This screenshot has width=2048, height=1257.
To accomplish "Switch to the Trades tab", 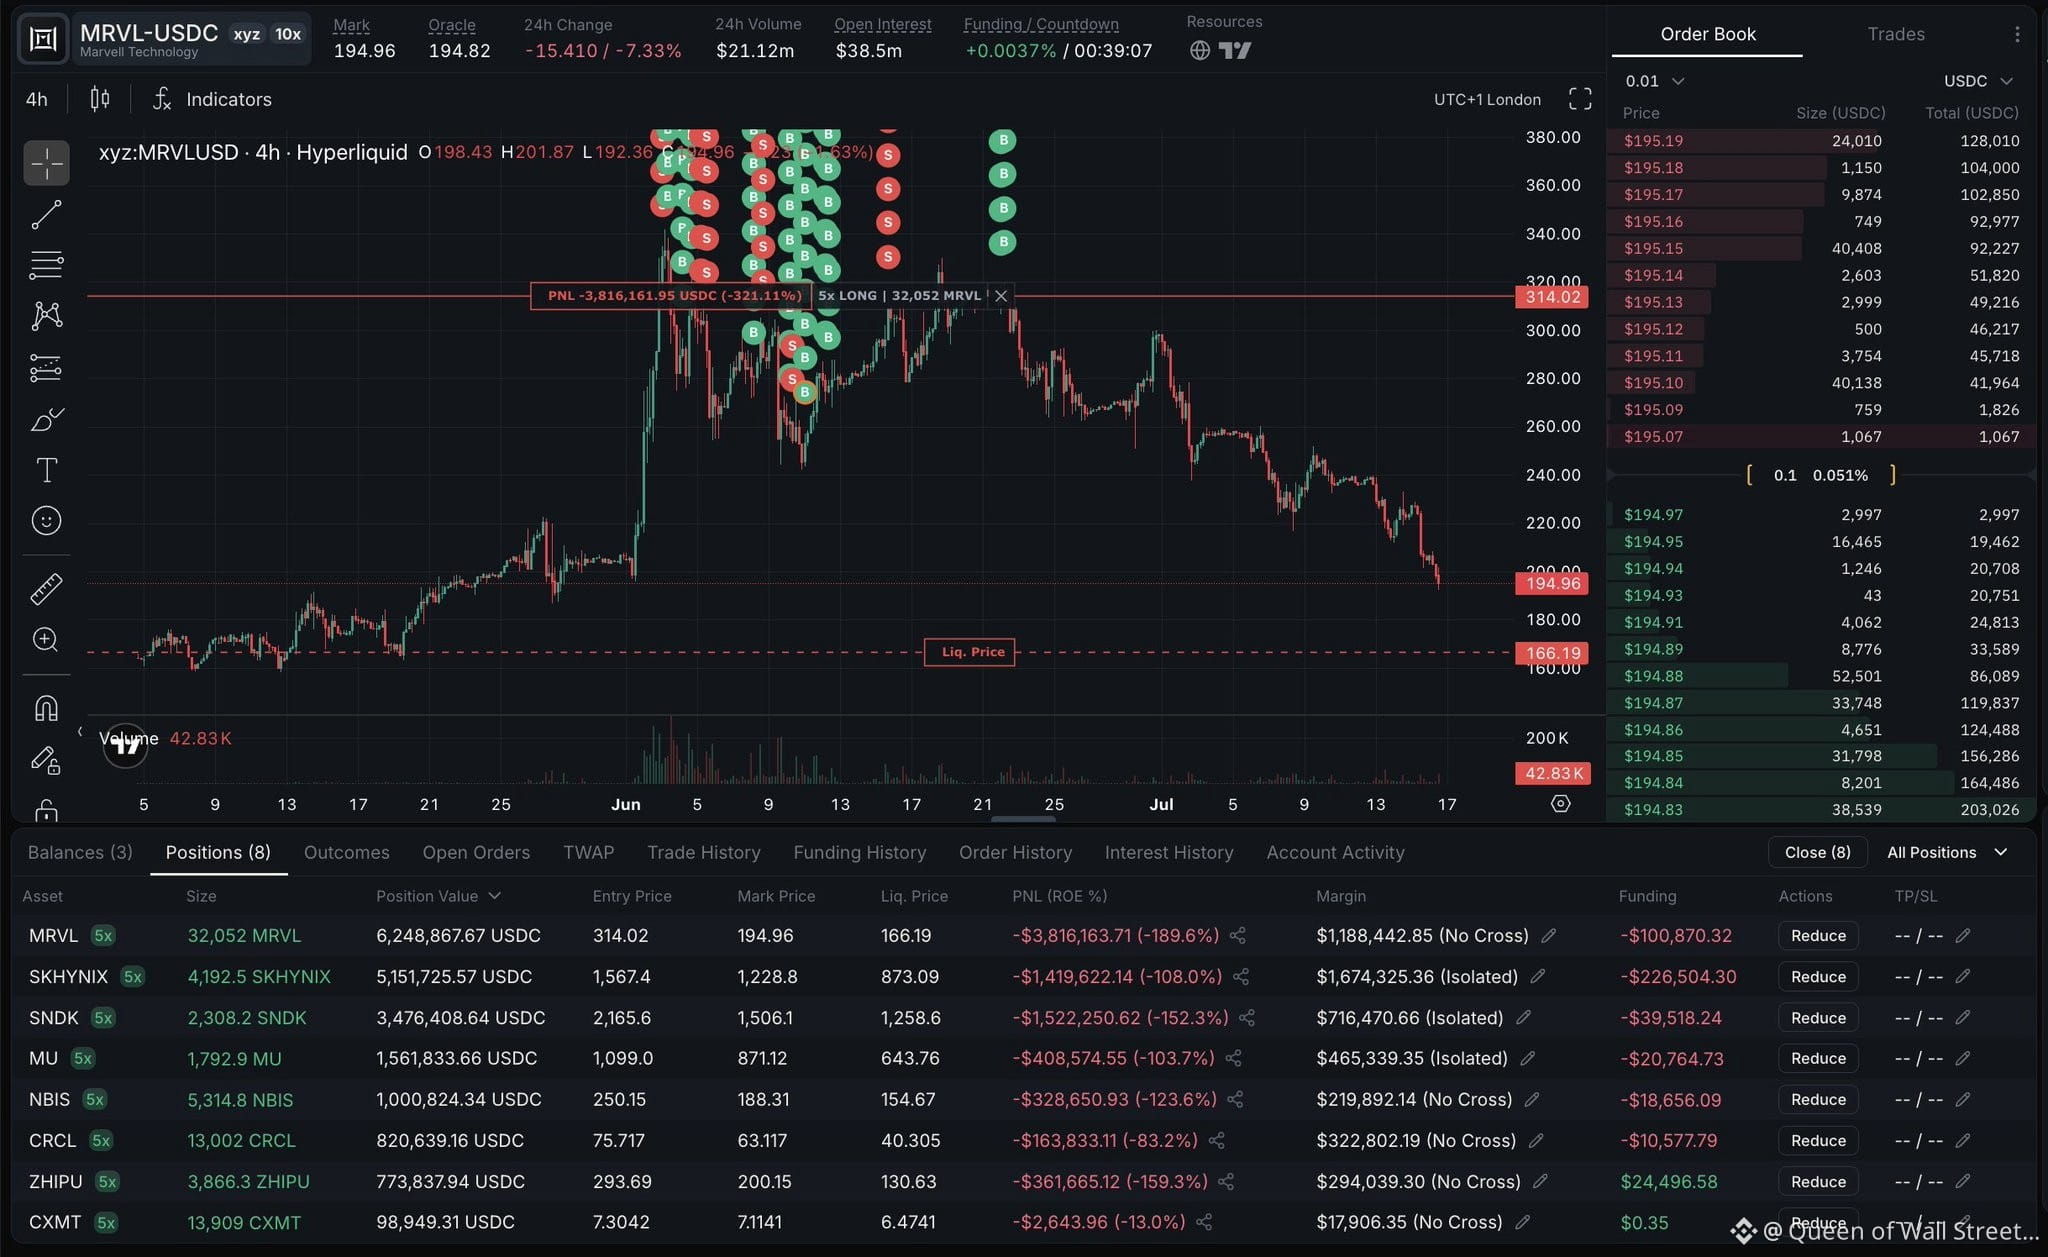I will click(1896, 34).
